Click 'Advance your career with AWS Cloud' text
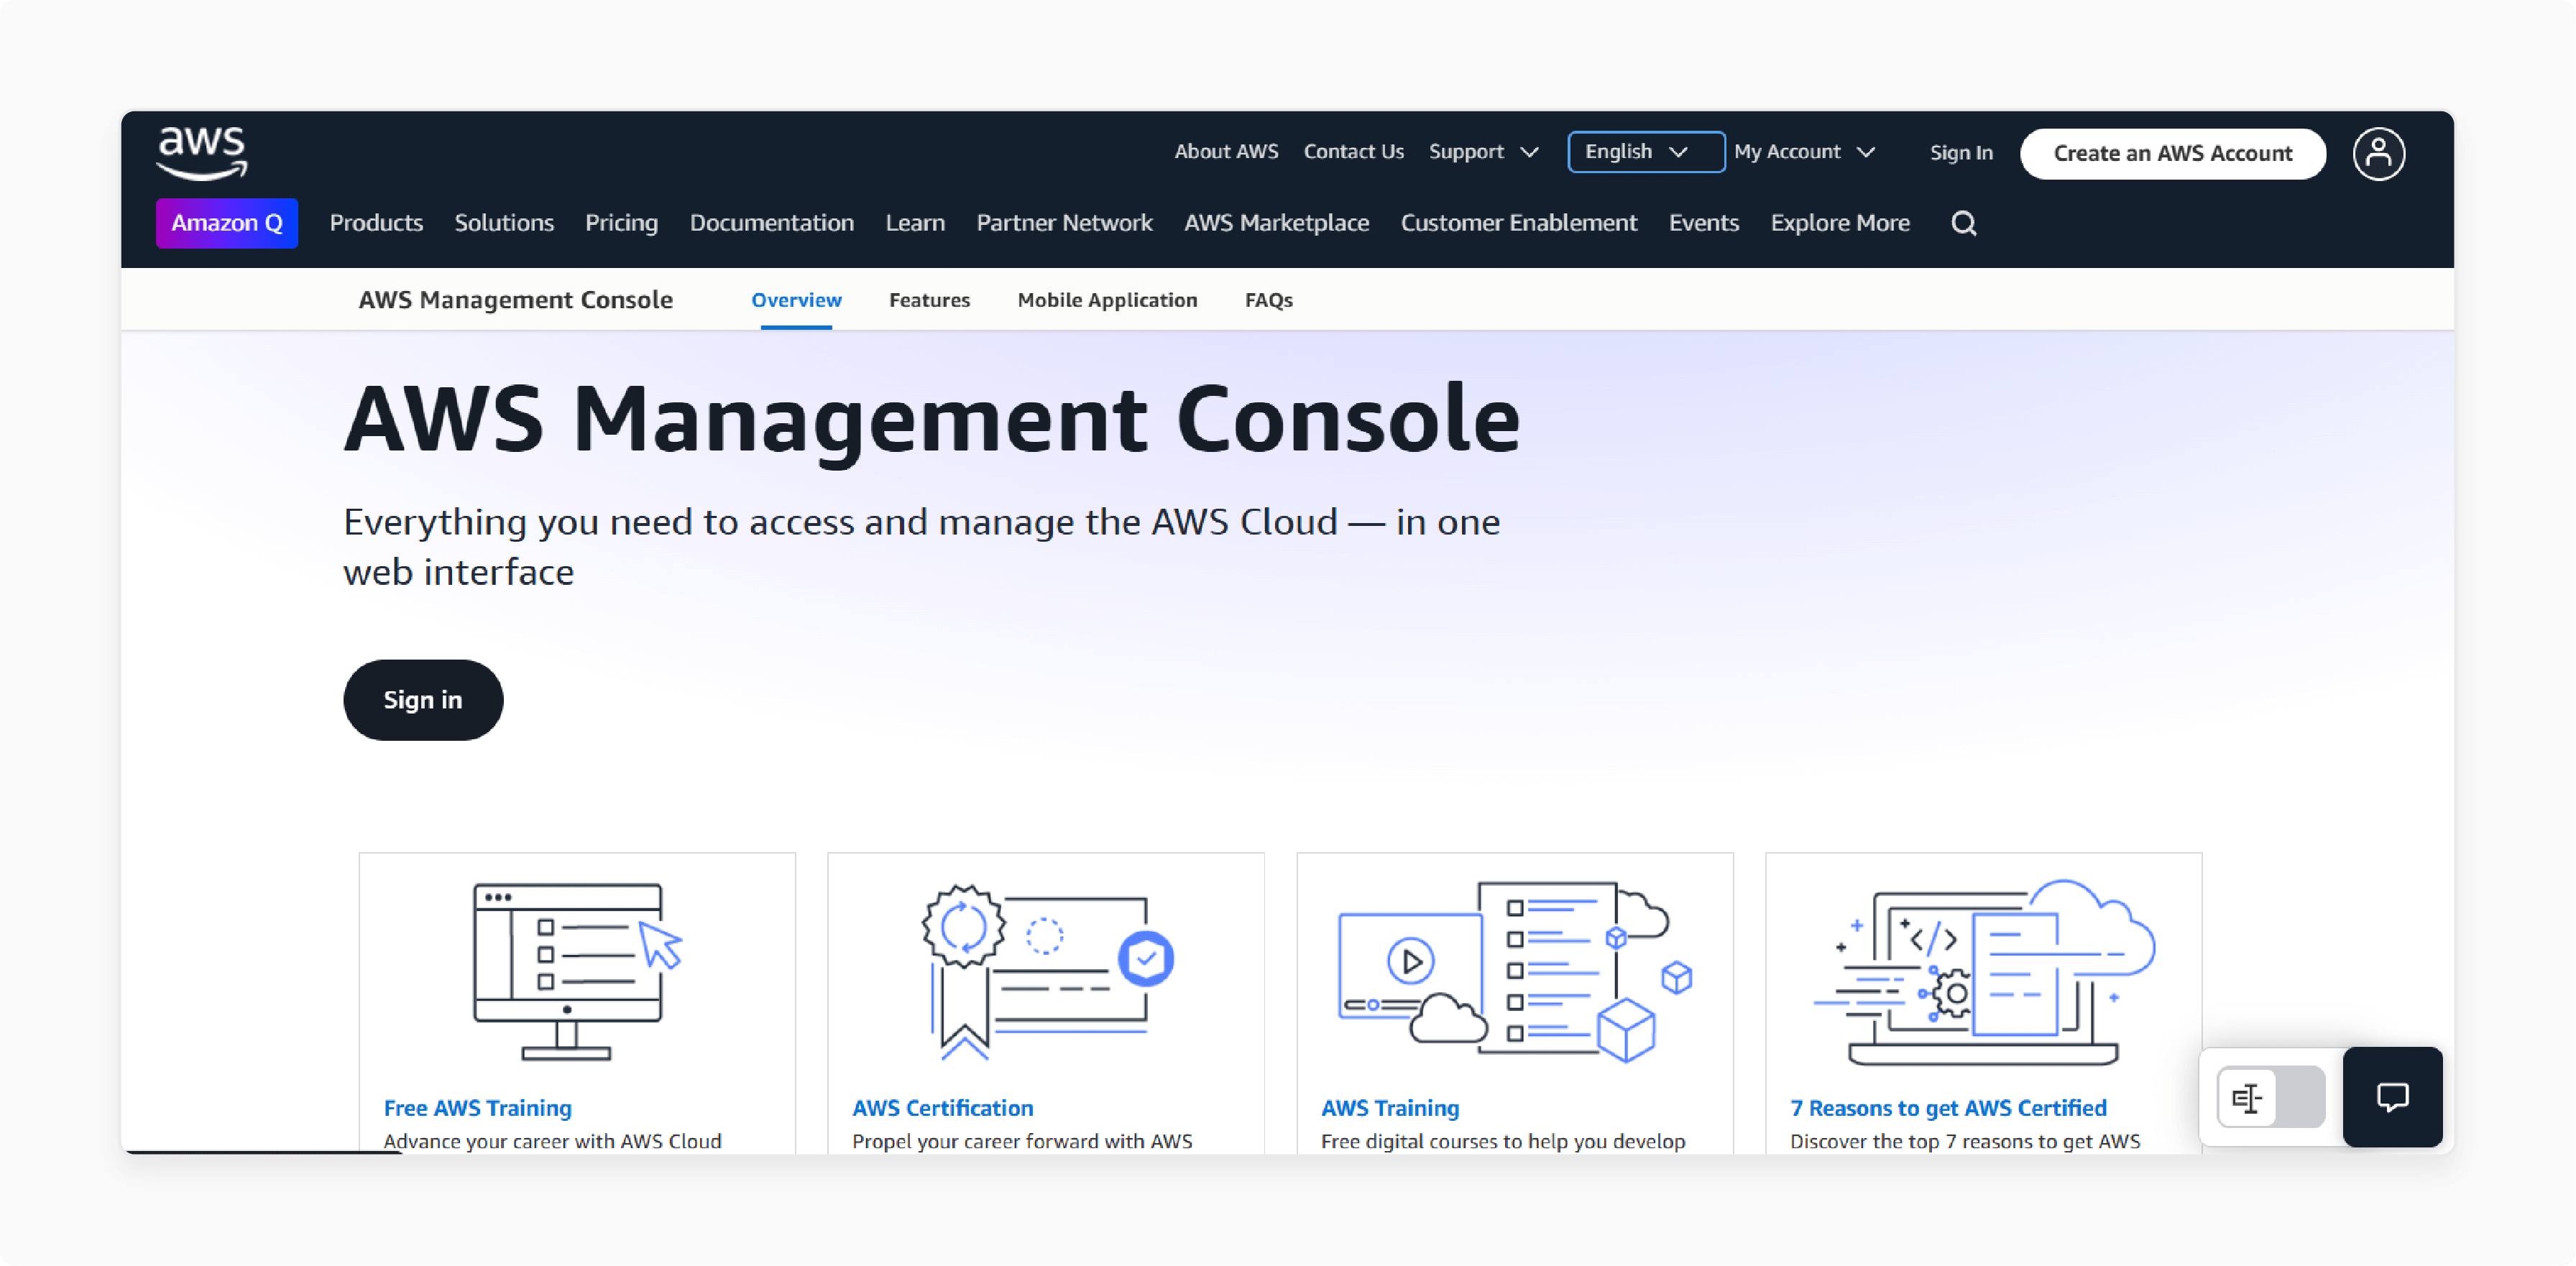2576x1266 pixels. [552, 1141]
